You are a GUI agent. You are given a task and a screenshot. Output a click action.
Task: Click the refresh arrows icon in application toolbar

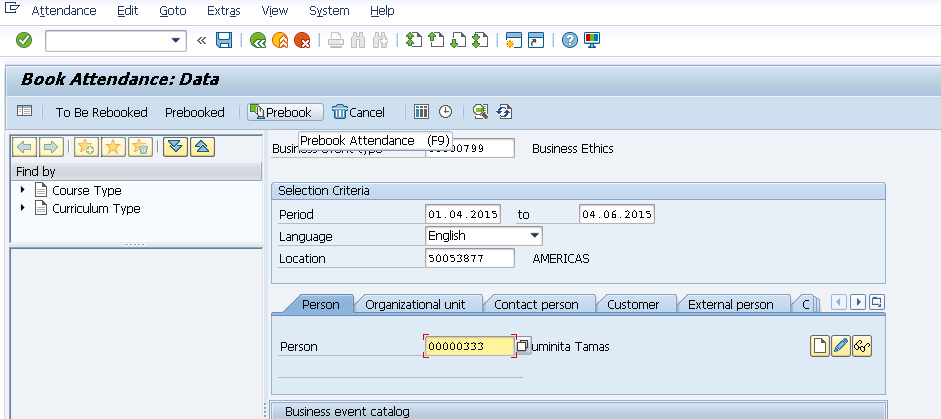pyautogui.click(x=504, y=112)
